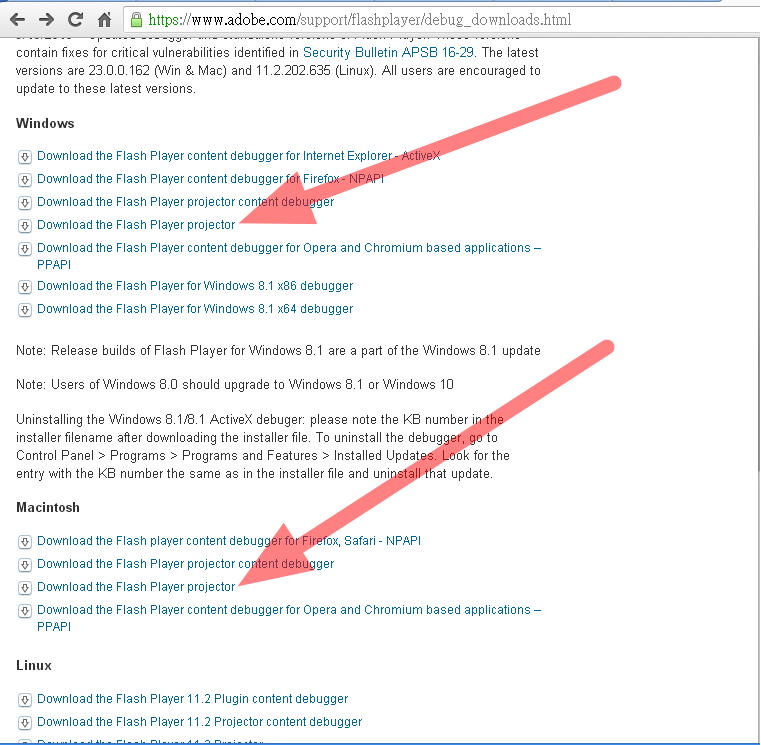The image size is (761, 745).
Task: Open Security Bulletin APSB 16-29 link
Action: [388, 52]
